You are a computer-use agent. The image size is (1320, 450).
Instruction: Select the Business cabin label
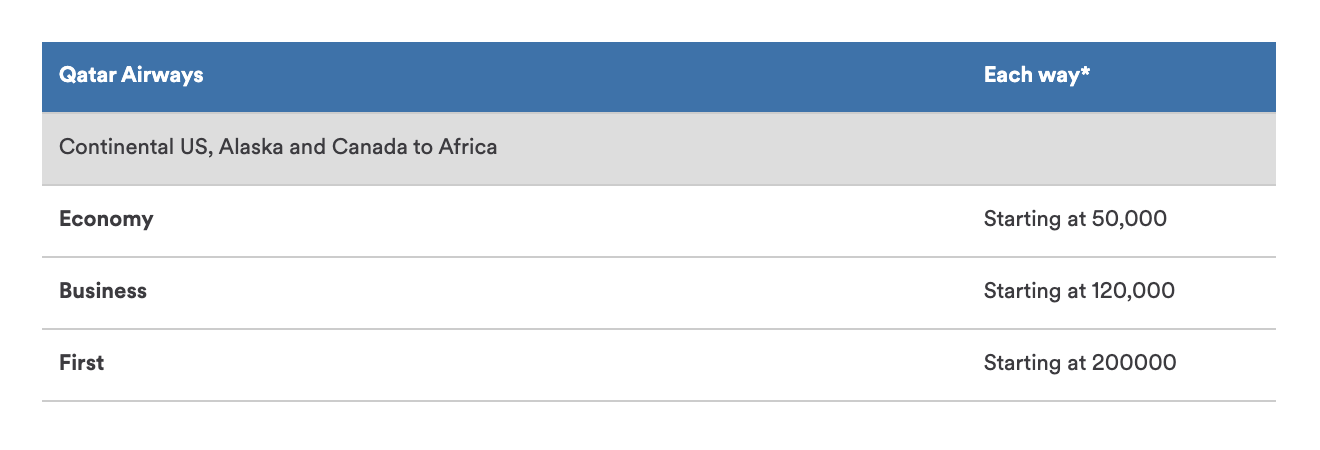point(103,291)
